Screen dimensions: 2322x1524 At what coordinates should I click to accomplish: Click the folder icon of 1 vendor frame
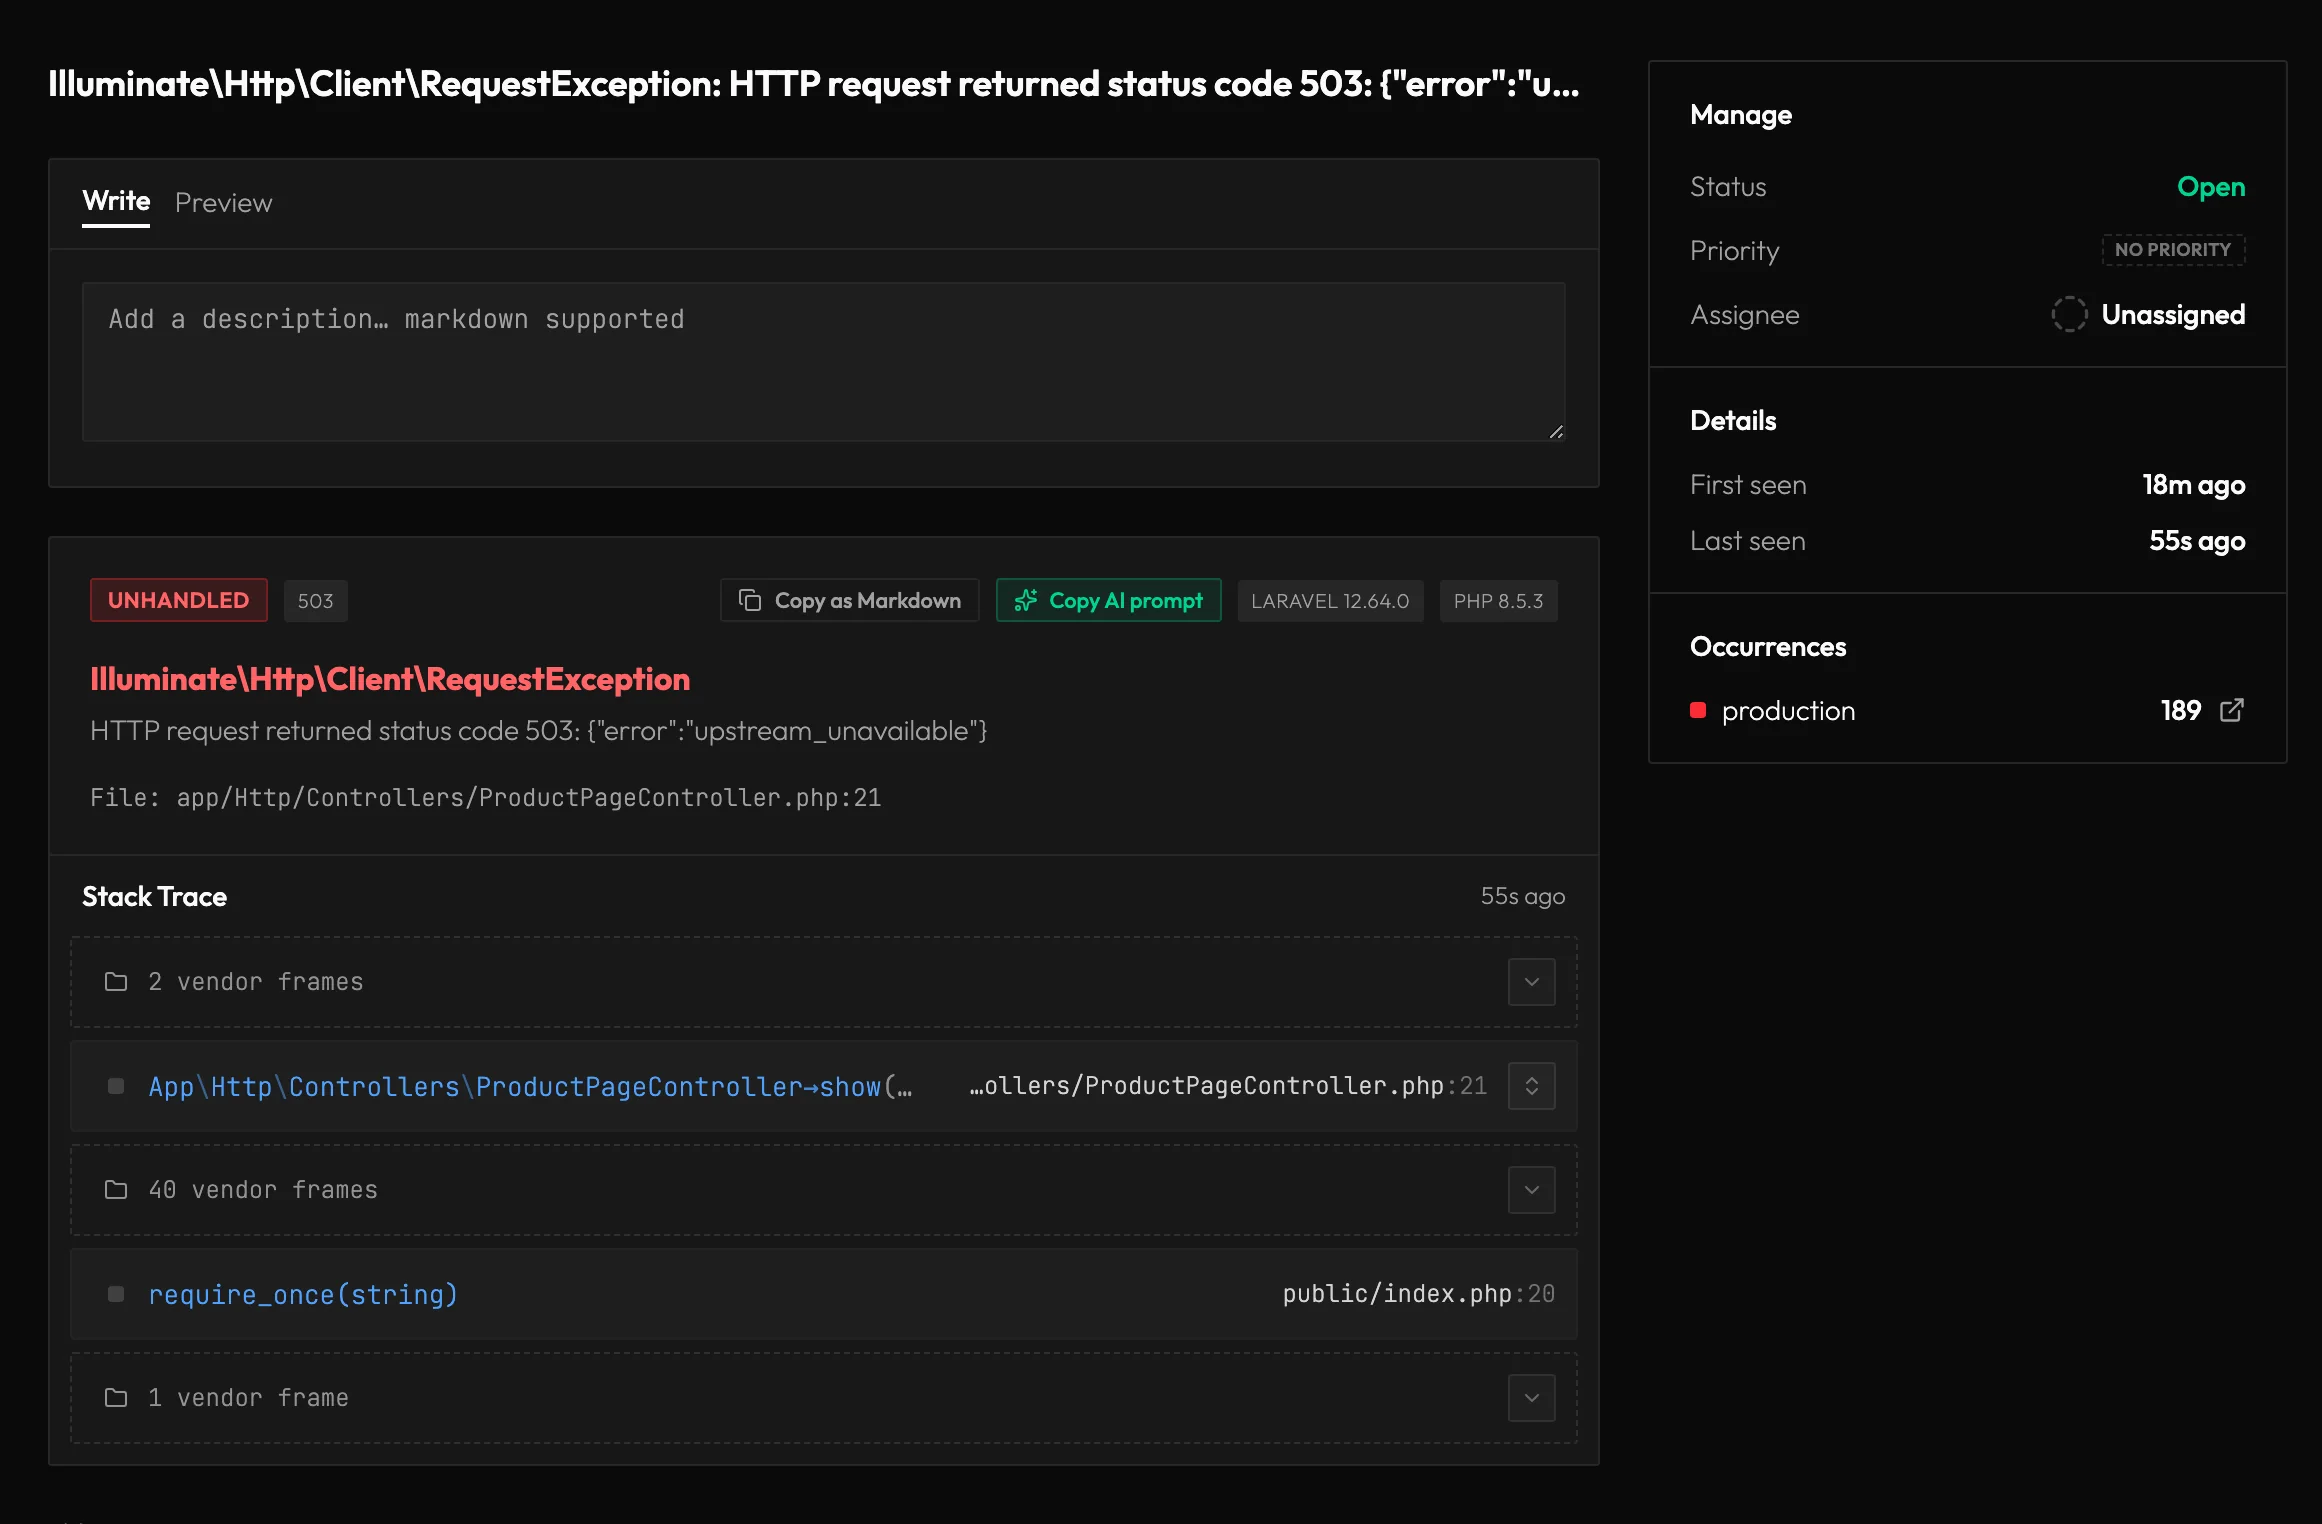[x=116, y=1398]
